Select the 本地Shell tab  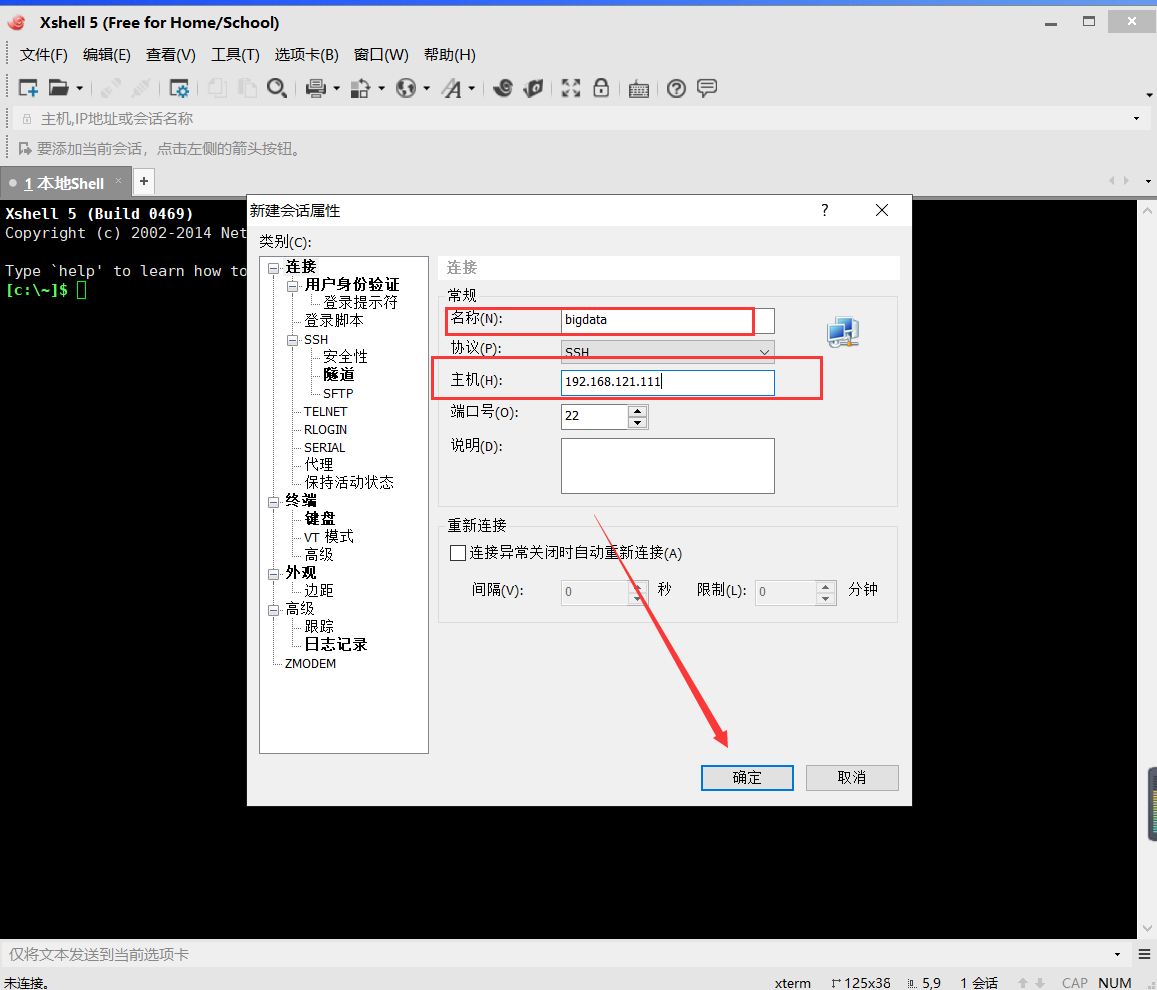point(65,183)
